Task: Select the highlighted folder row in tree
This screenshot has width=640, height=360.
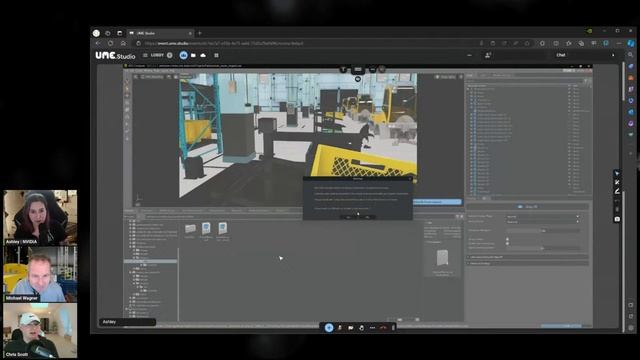Action: point(151,261)
